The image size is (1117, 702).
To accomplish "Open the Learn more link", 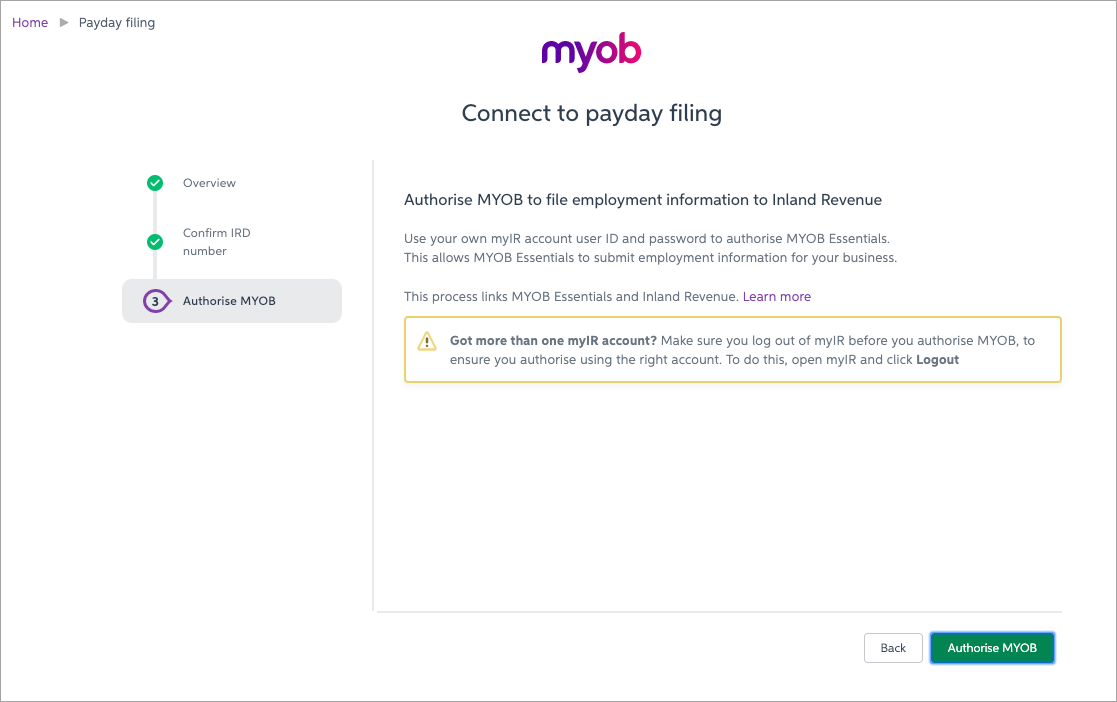I will [x=777, y=297].
